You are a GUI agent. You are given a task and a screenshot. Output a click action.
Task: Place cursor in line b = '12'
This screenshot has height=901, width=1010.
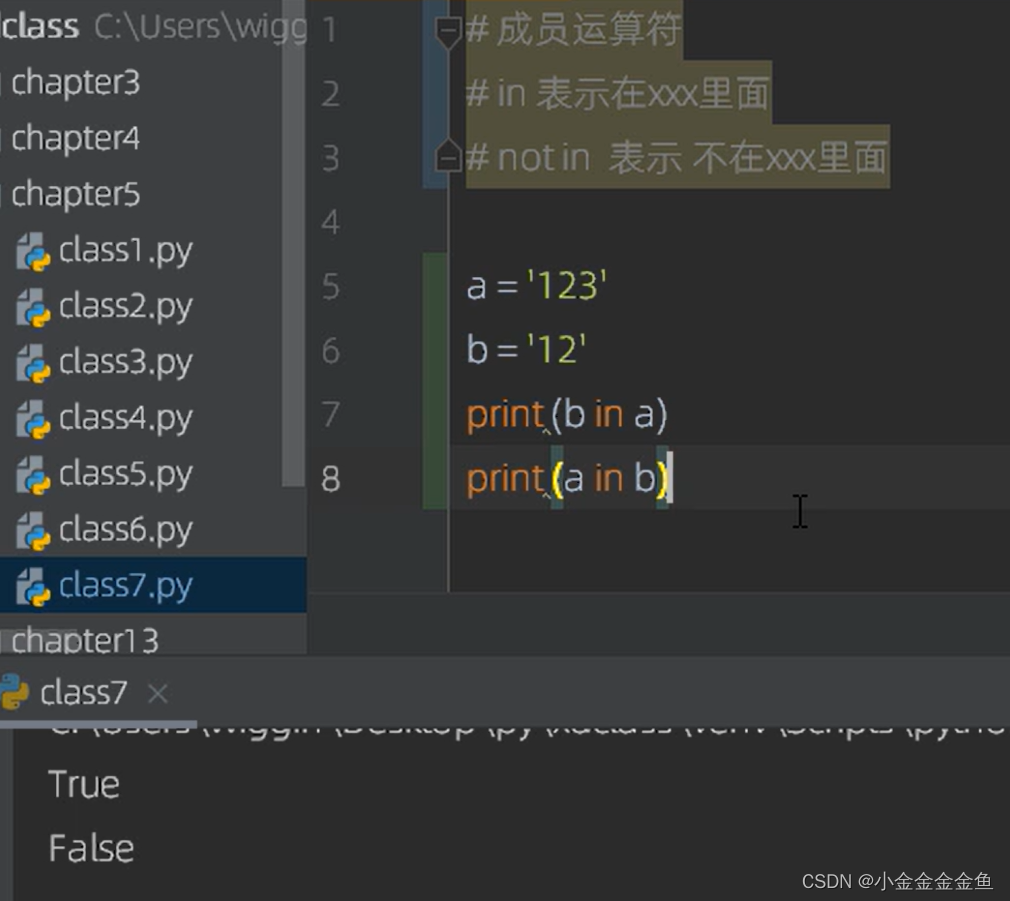coord(526,350)
